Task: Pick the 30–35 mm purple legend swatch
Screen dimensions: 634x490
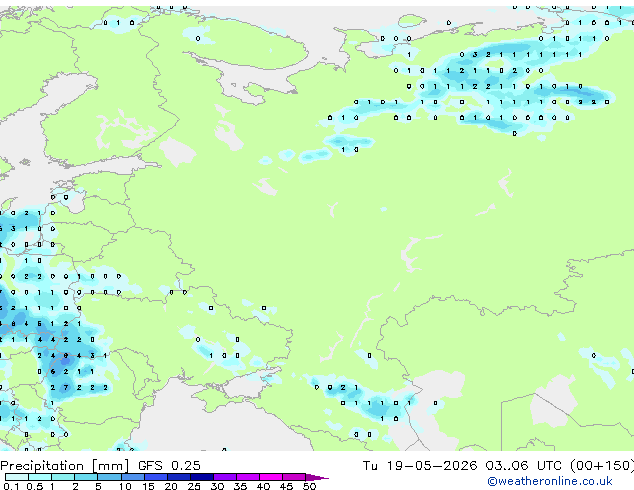Action: pyautogui.click(x=225, y=477)
